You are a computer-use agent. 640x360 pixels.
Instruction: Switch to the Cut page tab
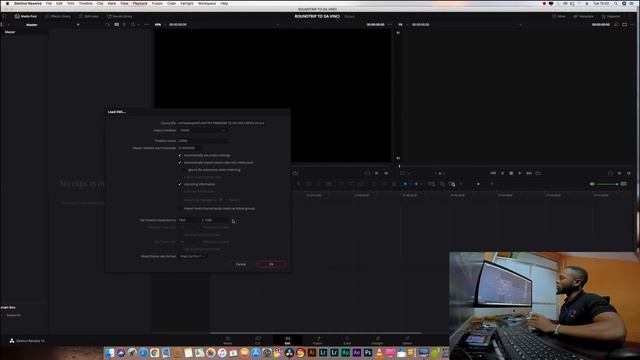[x=258, y=340]
